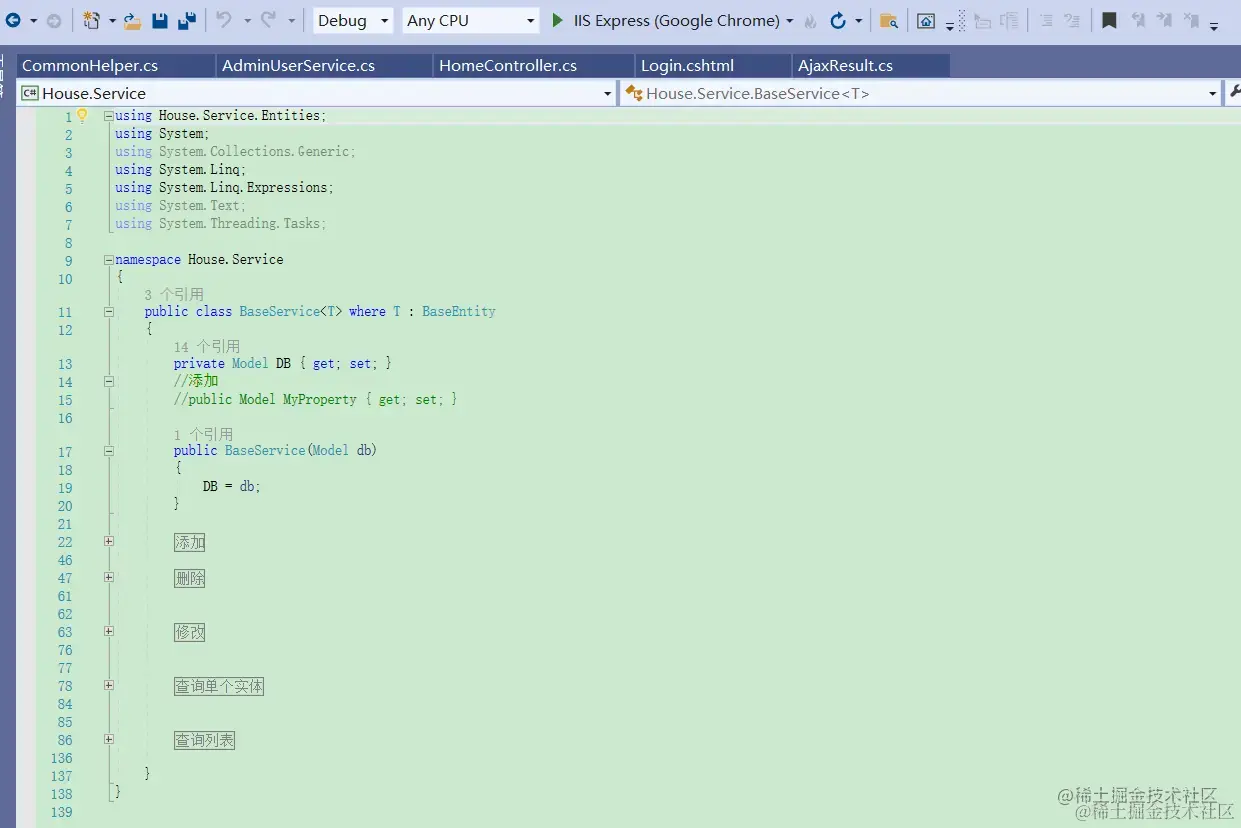Click the Navigate Backward arrow icon

pos(13,20)
